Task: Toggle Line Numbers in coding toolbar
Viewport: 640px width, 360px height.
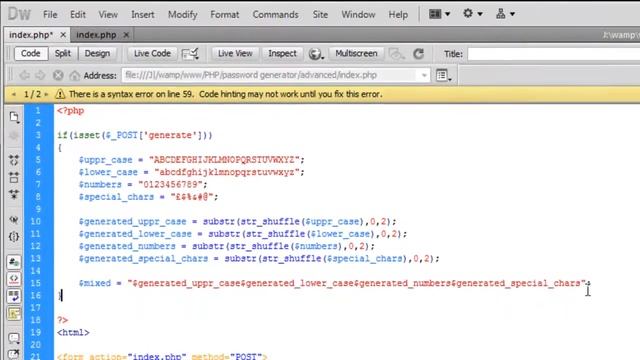Action: (x=14, y=262)
